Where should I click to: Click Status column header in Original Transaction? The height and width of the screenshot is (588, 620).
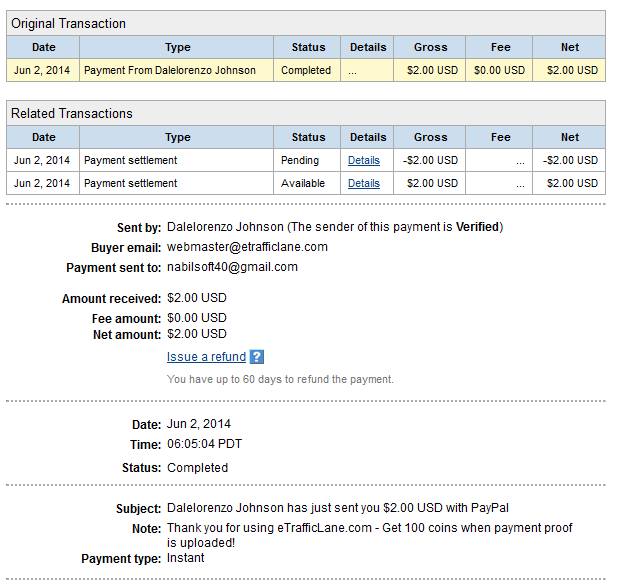tap(307, 47)
